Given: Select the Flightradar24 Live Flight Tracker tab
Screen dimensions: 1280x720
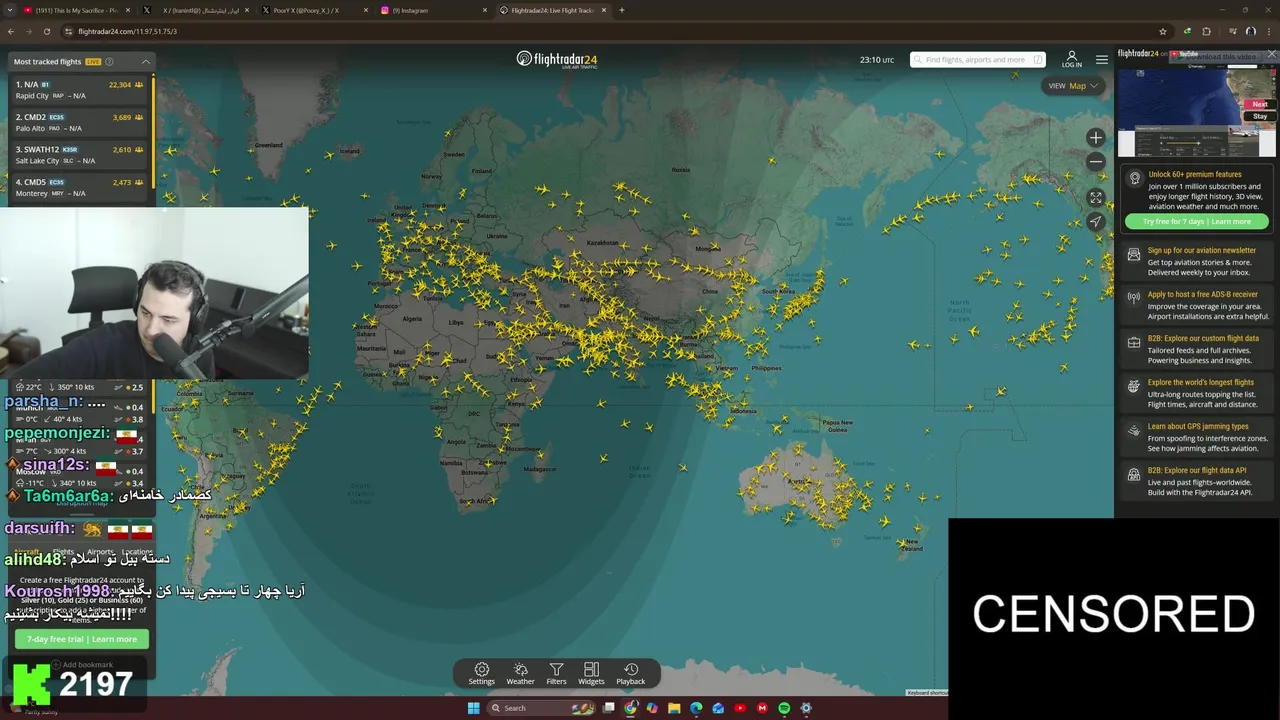Looking at the screenshot, I should pyautogui.click(x=553, y=10).
